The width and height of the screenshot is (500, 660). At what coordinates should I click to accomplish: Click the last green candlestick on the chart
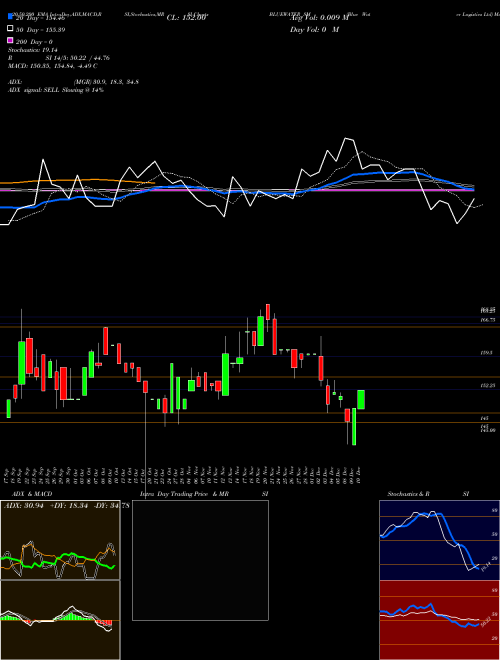point(361,399)
